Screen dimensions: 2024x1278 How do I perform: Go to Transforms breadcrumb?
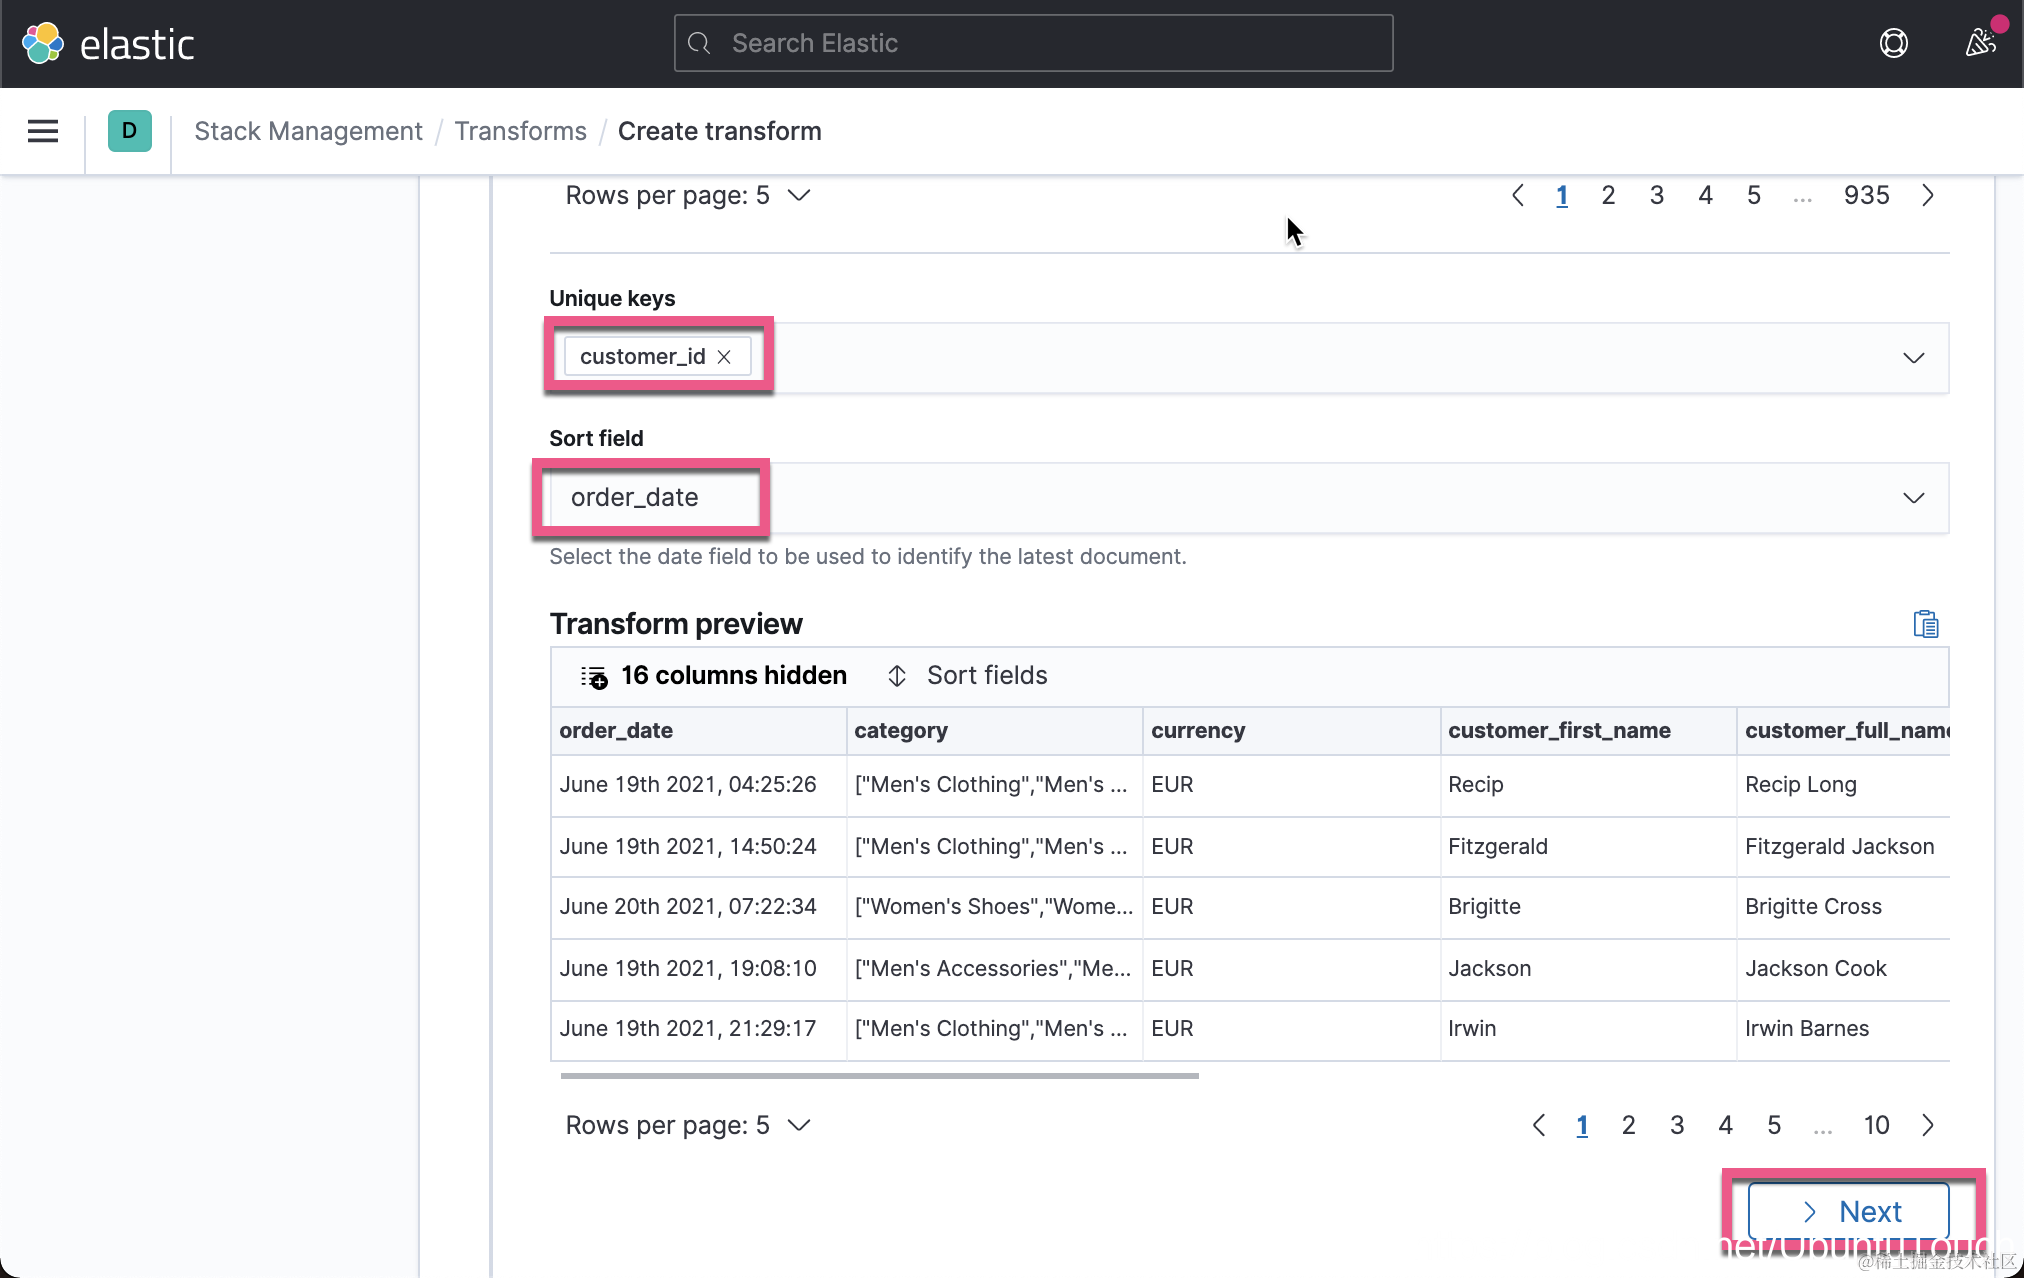(x=520, y=131)
